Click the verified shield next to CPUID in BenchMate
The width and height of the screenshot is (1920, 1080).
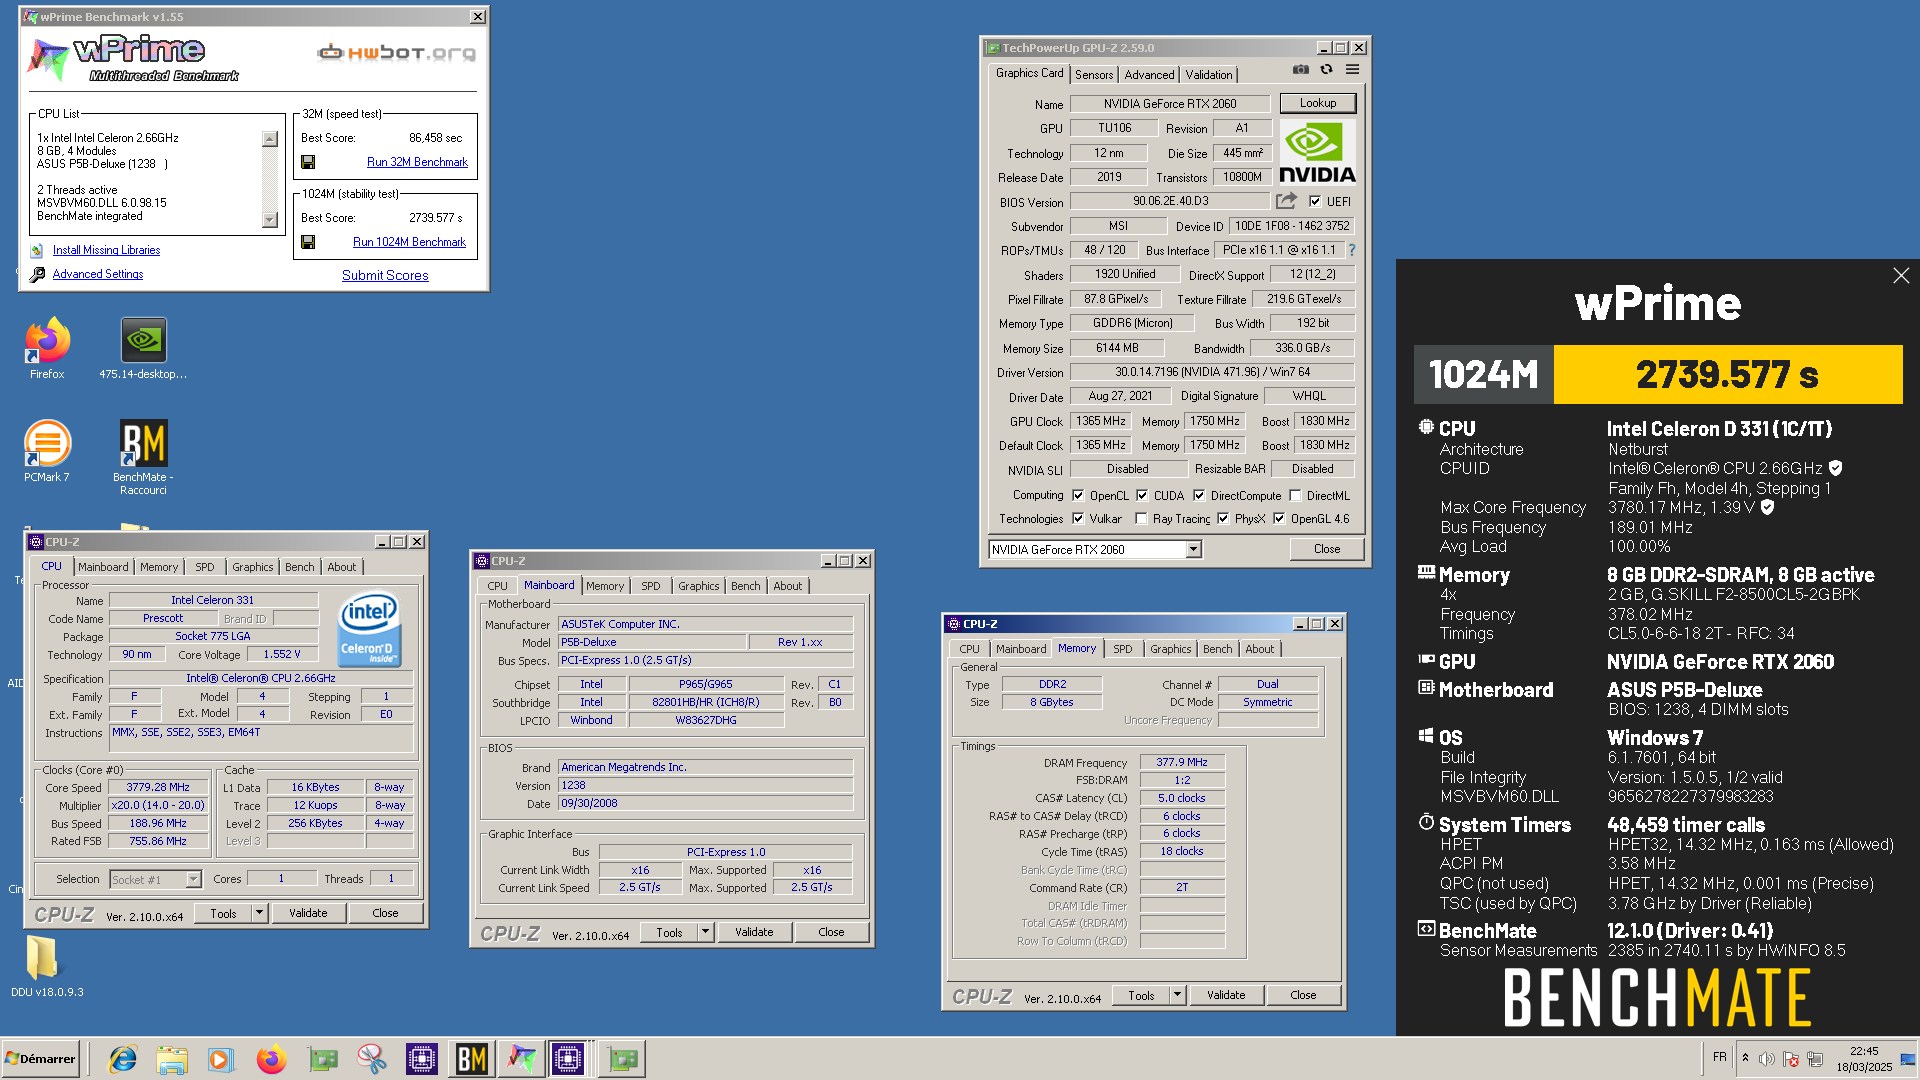(x=1835, y=468)
